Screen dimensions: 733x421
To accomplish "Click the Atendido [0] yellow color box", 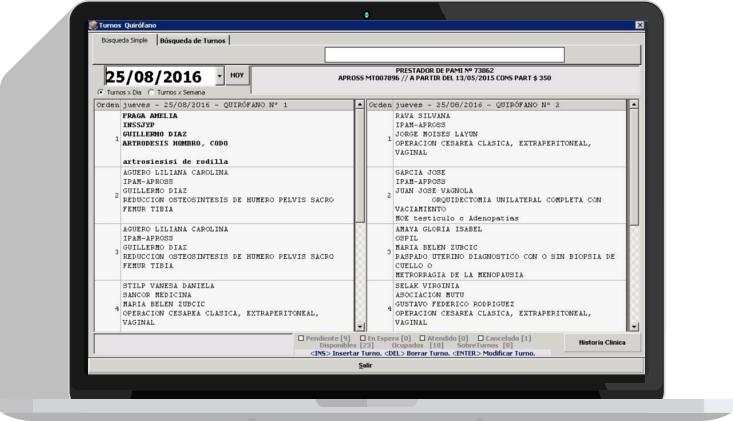I will coord(422,338).
